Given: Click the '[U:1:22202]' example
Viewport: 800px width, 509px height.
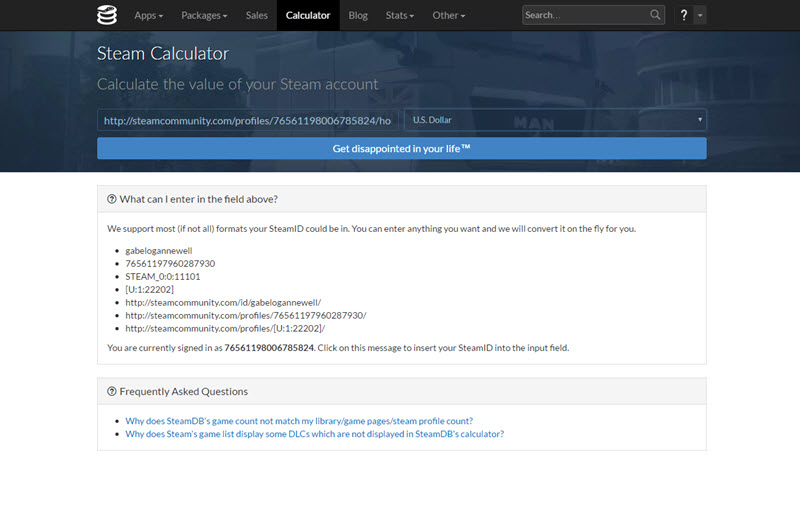Looking at the screenshot, I should (149, 290).
